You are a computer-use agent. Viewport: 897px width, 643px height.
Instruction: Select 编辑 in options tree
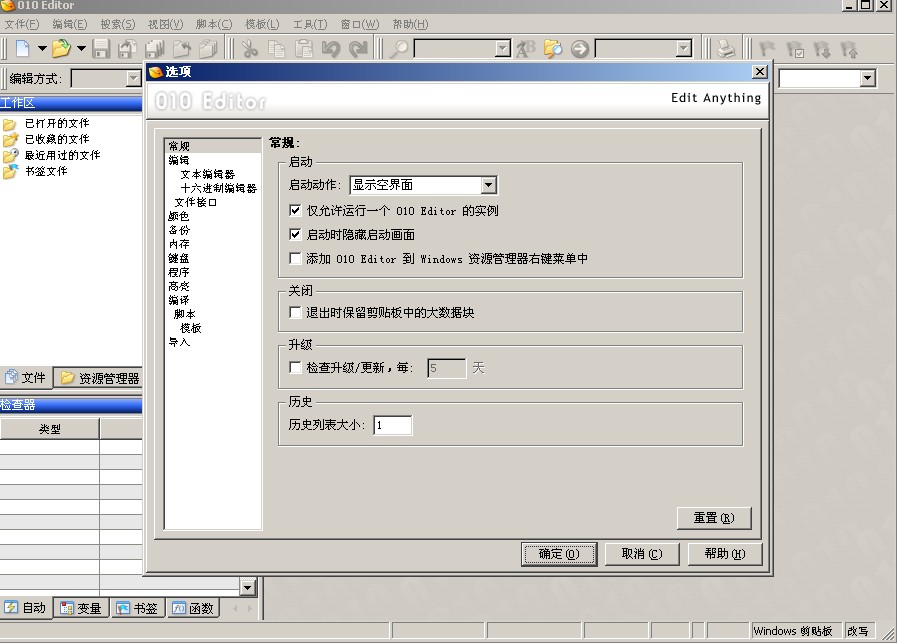[179, 160]
